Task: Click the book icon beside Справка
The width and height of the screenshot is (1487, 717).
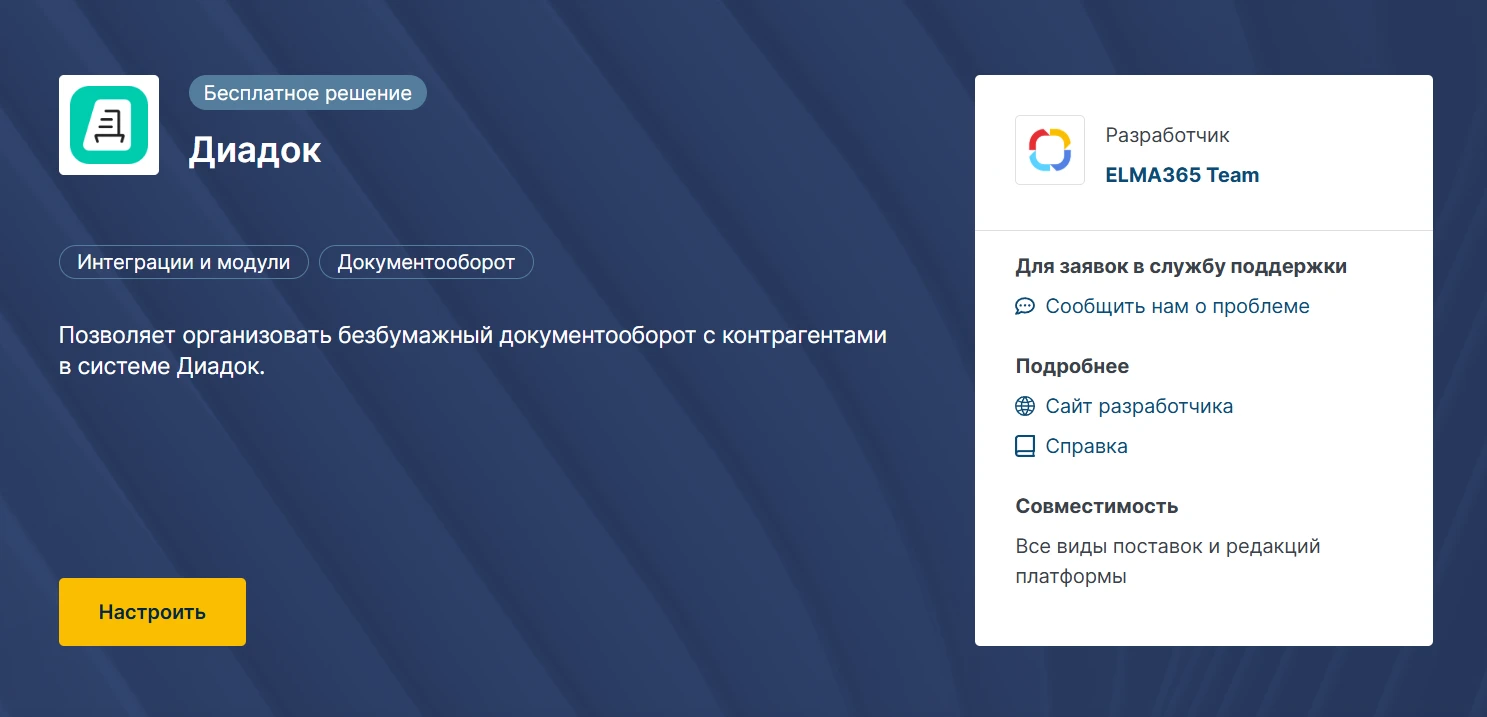Action: [1024, 447]
